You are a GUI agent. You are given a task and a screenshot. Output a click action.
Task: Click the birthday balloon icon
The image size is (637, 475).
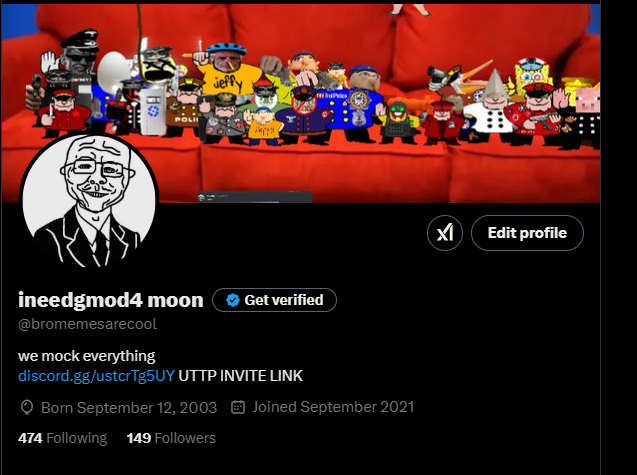[27, 408]
